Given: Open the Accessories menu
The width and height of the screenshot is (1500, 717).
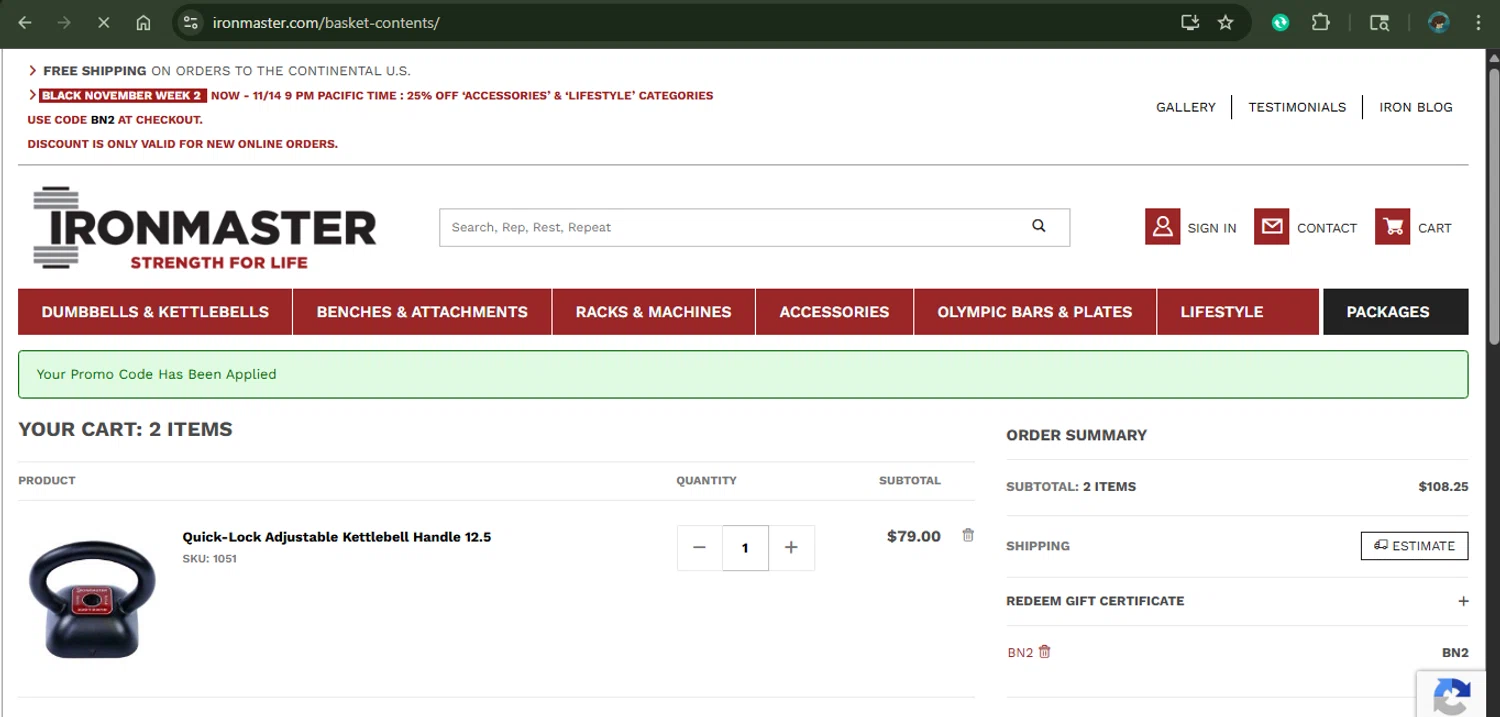Looking at the screenshot, I should pyautogui.click(x=834, y=312).
